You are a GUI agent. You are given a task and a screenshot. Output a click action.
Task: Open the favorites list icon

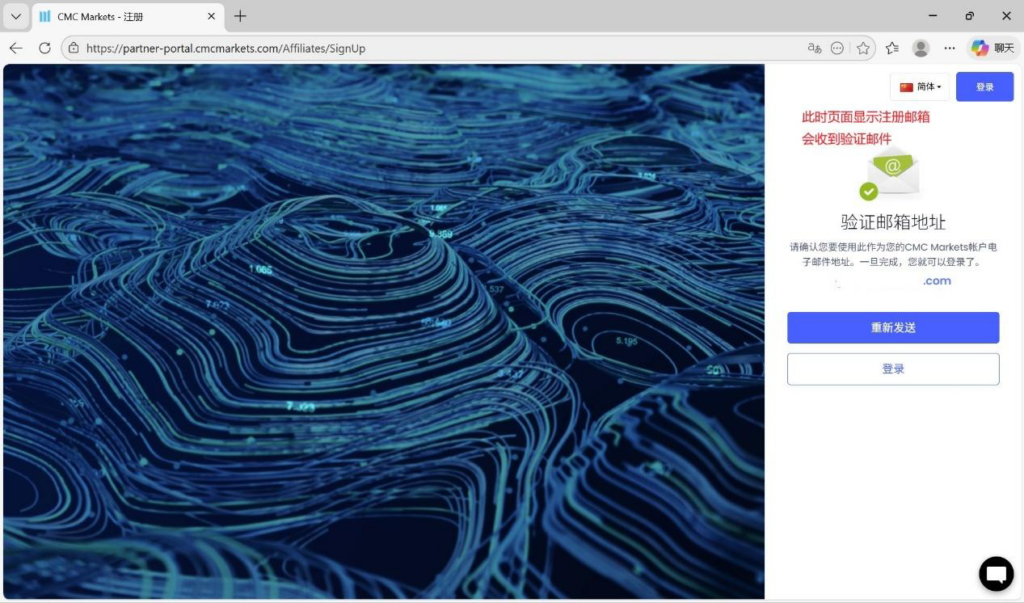point(892,48)
